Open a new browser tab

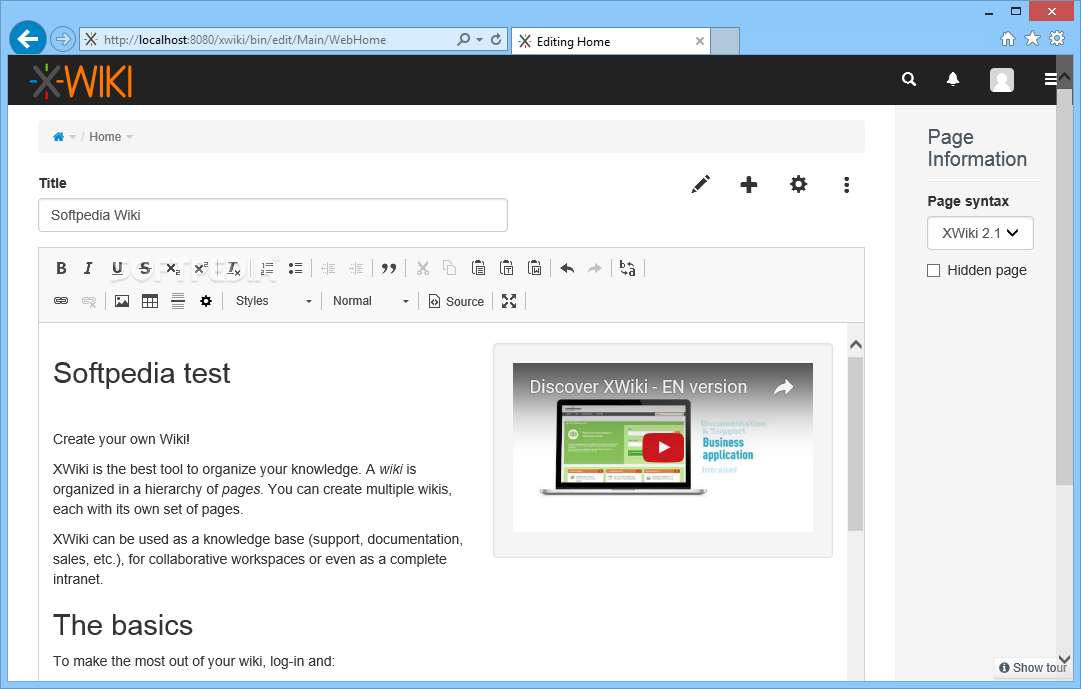click(725, 41)
